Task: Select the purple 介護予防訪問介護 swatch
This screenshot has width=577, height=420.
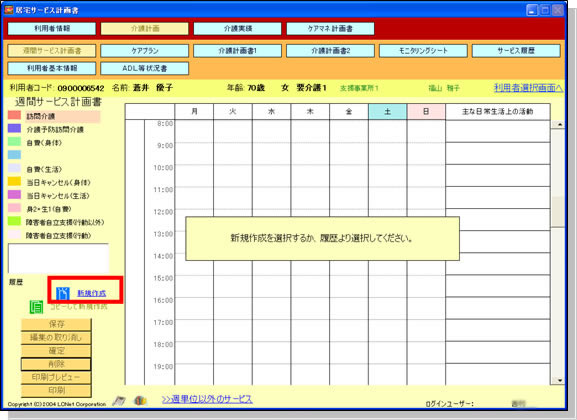Action: point(14,128)
